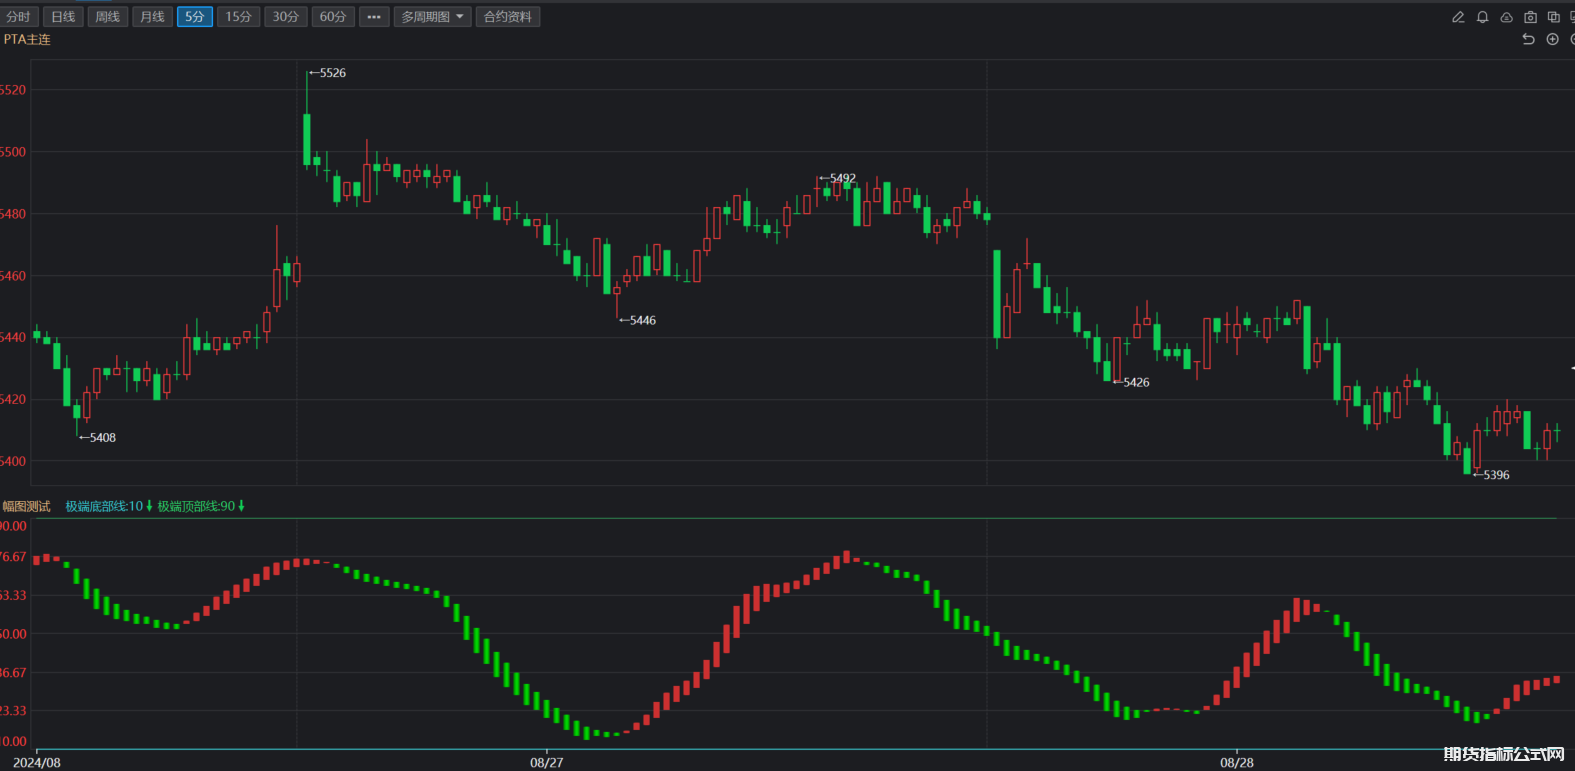Click the undo arrow icon

point(1528,39)
